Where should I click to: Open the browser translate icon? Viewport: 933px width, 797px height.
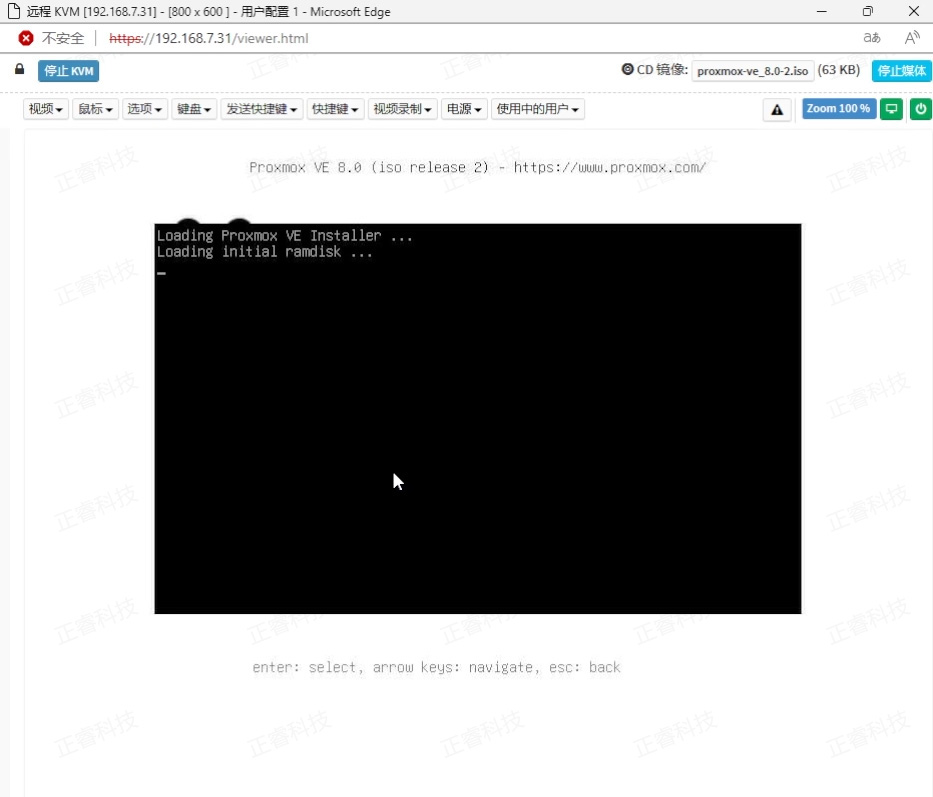click(872, 38)
